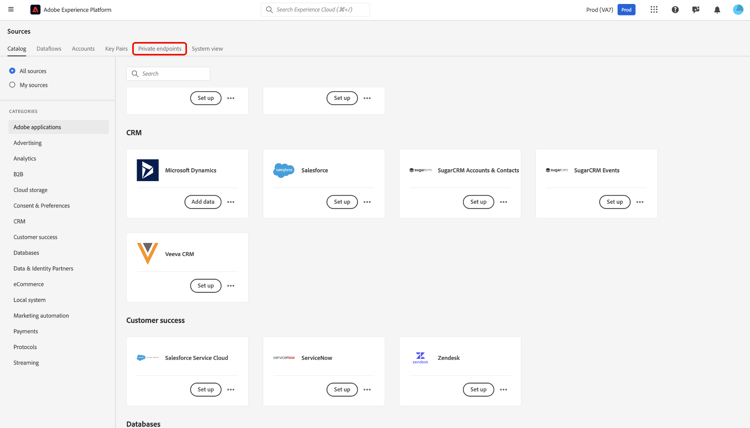
Task: Select the B2B category
Action: pyautogui.click(x=18, y=174)
